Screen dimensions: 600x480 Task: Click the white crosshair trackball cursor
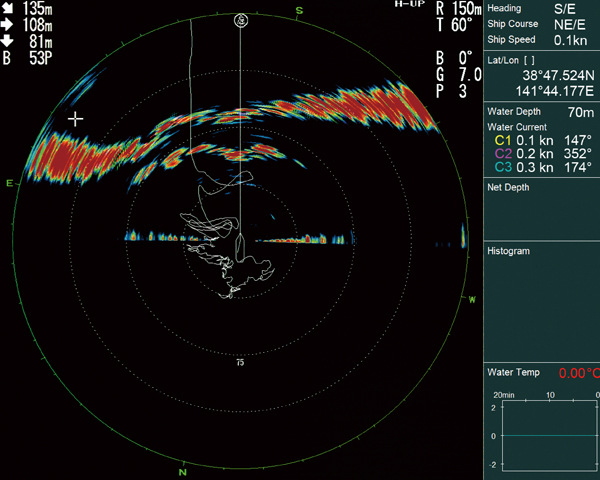(76, 118)
